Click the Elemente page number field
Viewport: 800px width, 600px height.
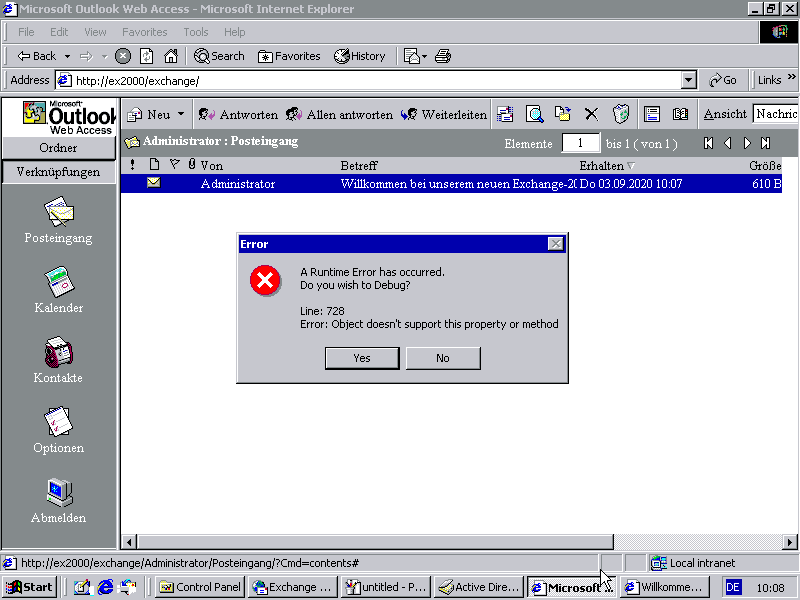(581, 143)
